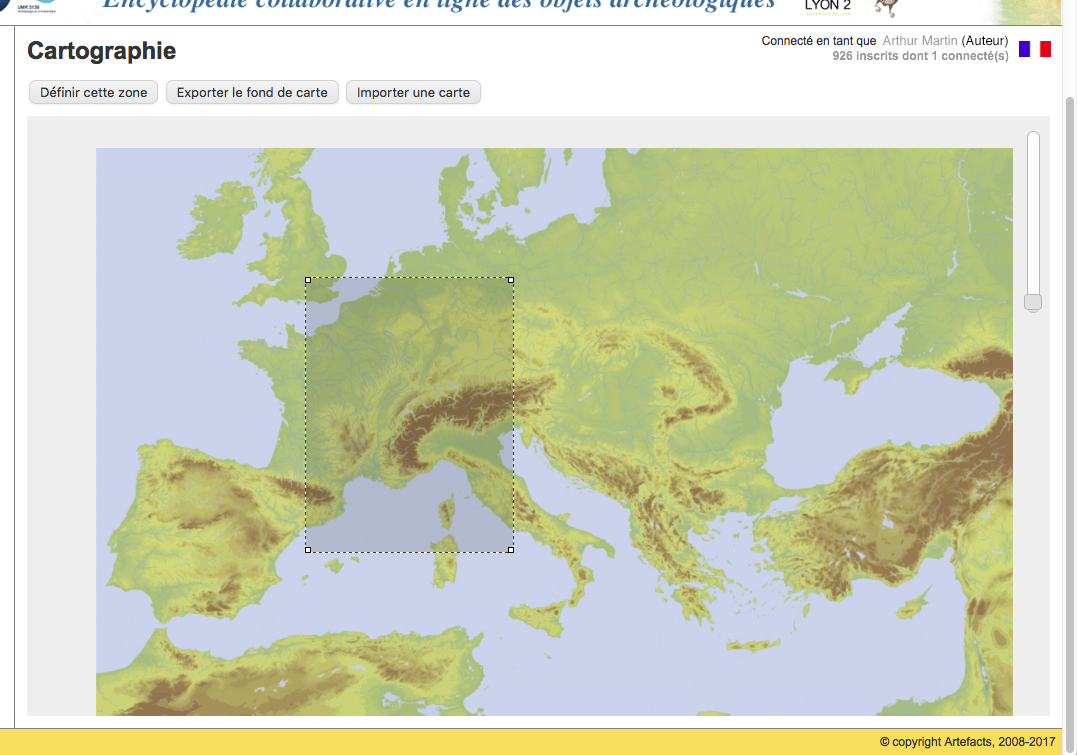Click the bottom-right selection handle on map
Screen dimensions: 1077x755
pos(511,549)
